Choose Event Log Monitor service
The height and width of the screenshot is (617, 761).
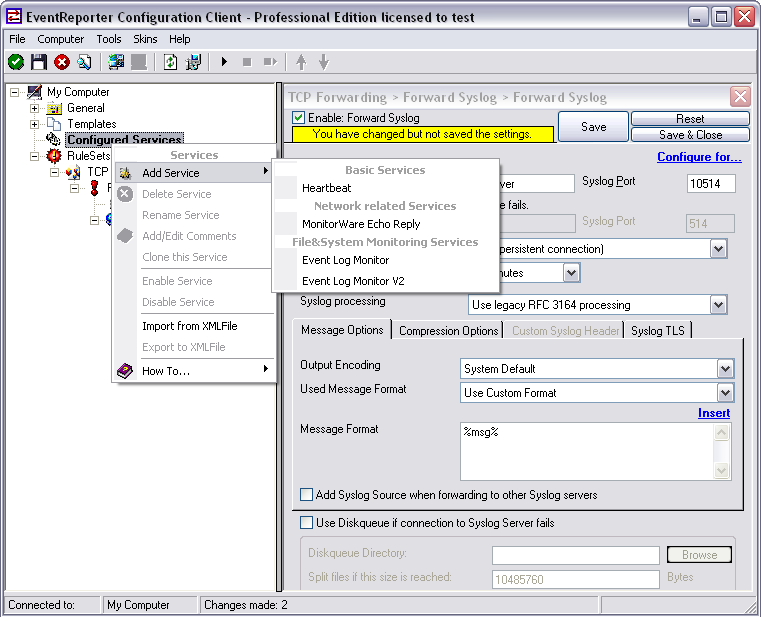click(386, 260)
